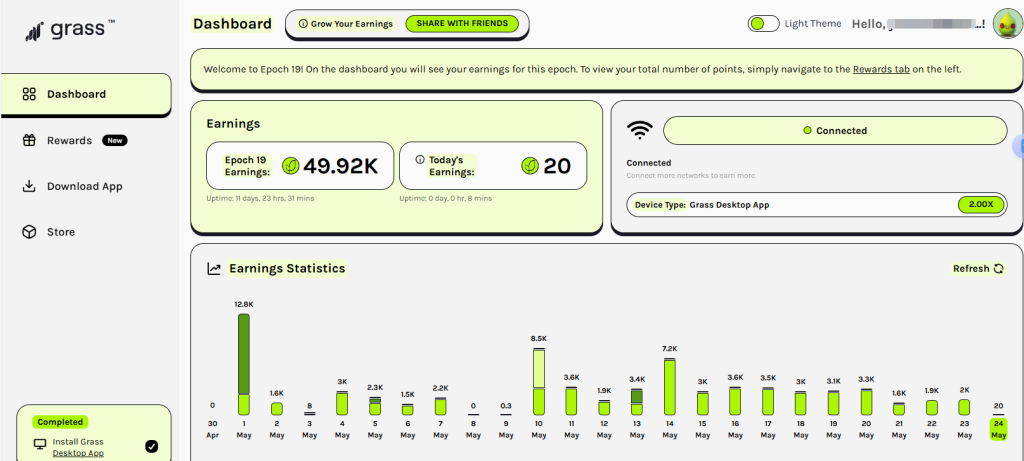Click the Earnings Statistics heading
Screen dimensions: 1024x461
[287, 268]
